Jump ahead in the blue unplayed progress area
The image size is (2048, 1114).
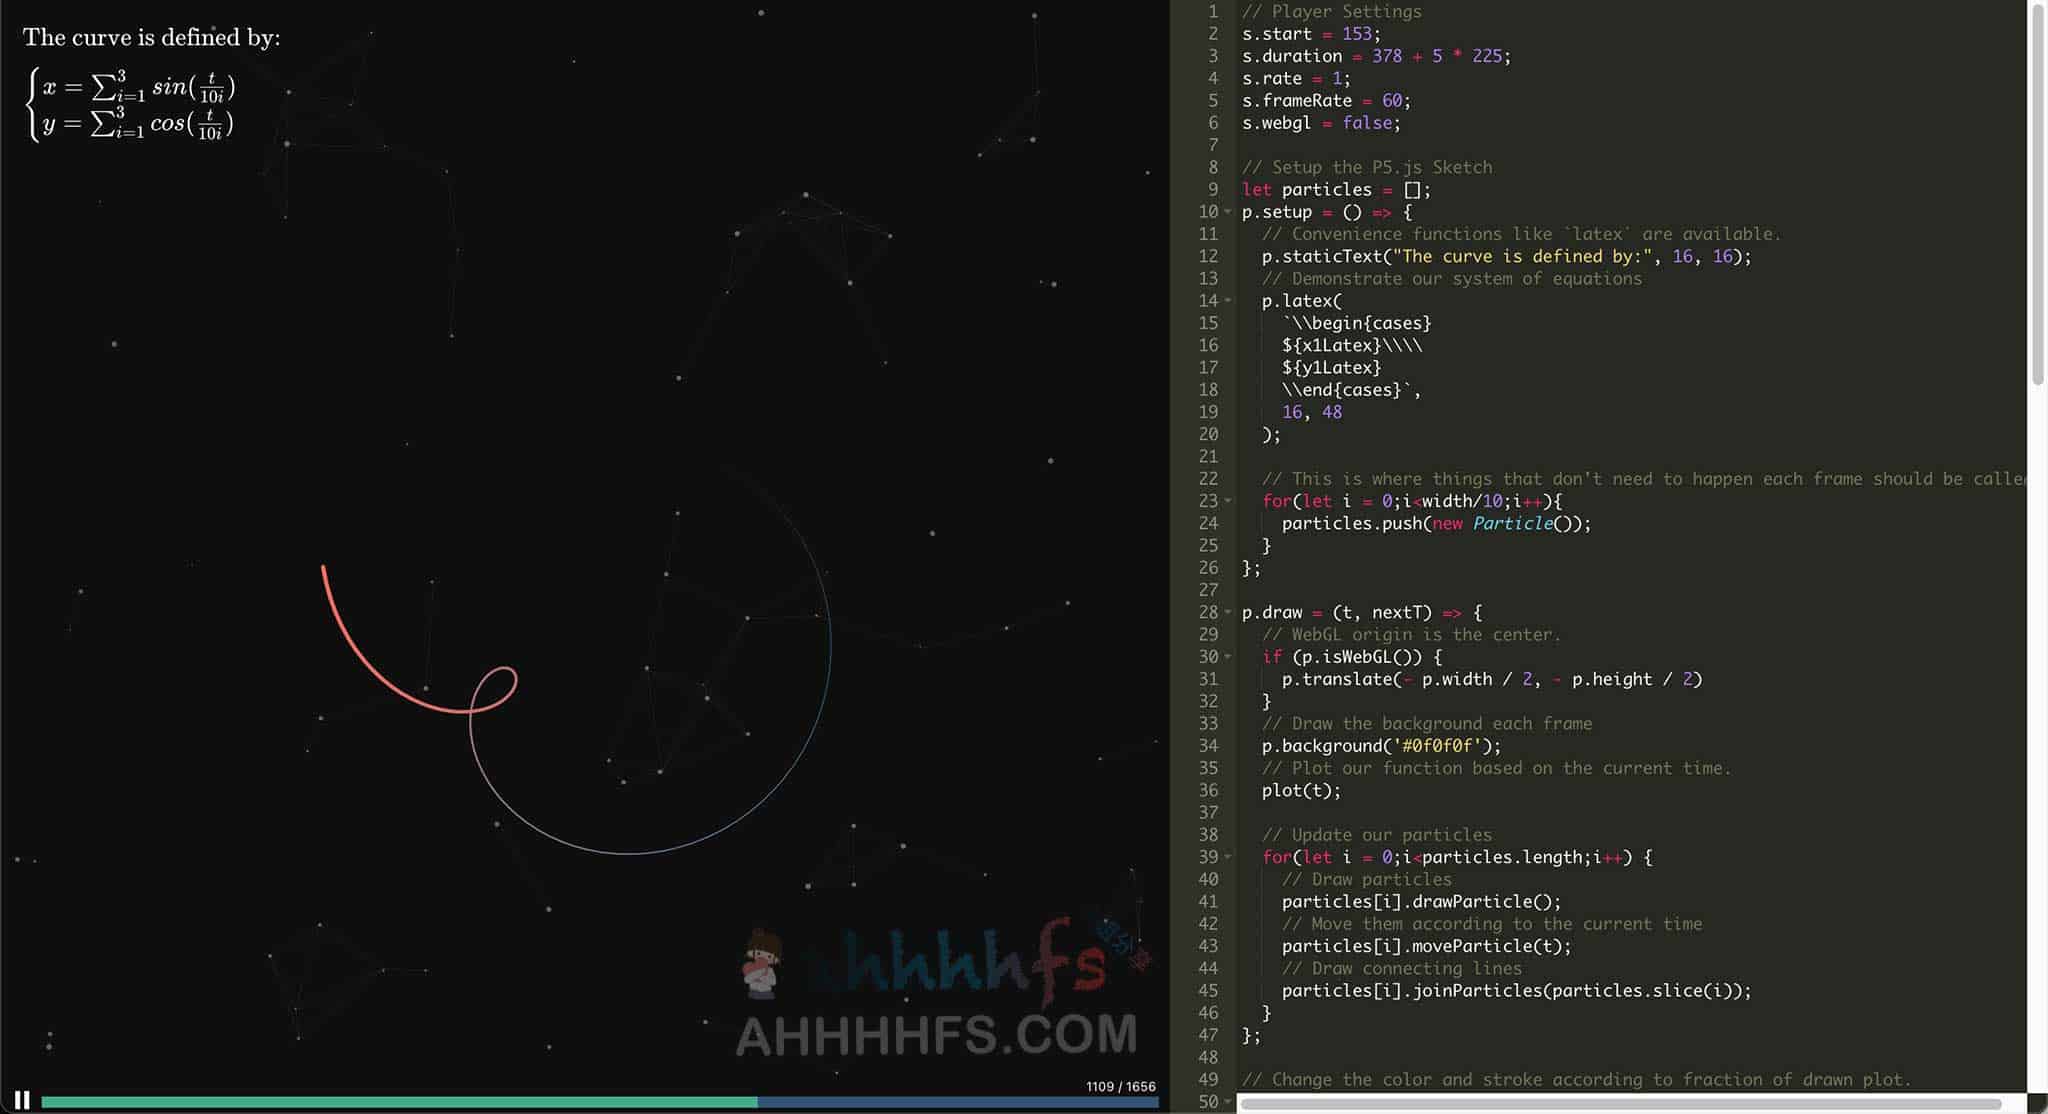point(958,1102)
